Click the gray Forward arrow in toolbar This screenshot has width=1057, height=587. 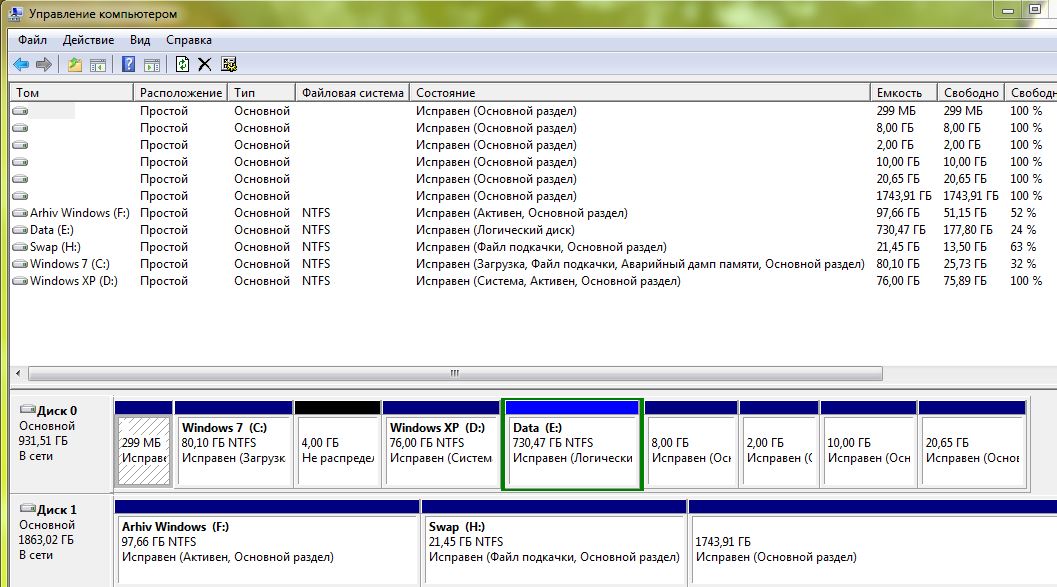coord(43,65)
